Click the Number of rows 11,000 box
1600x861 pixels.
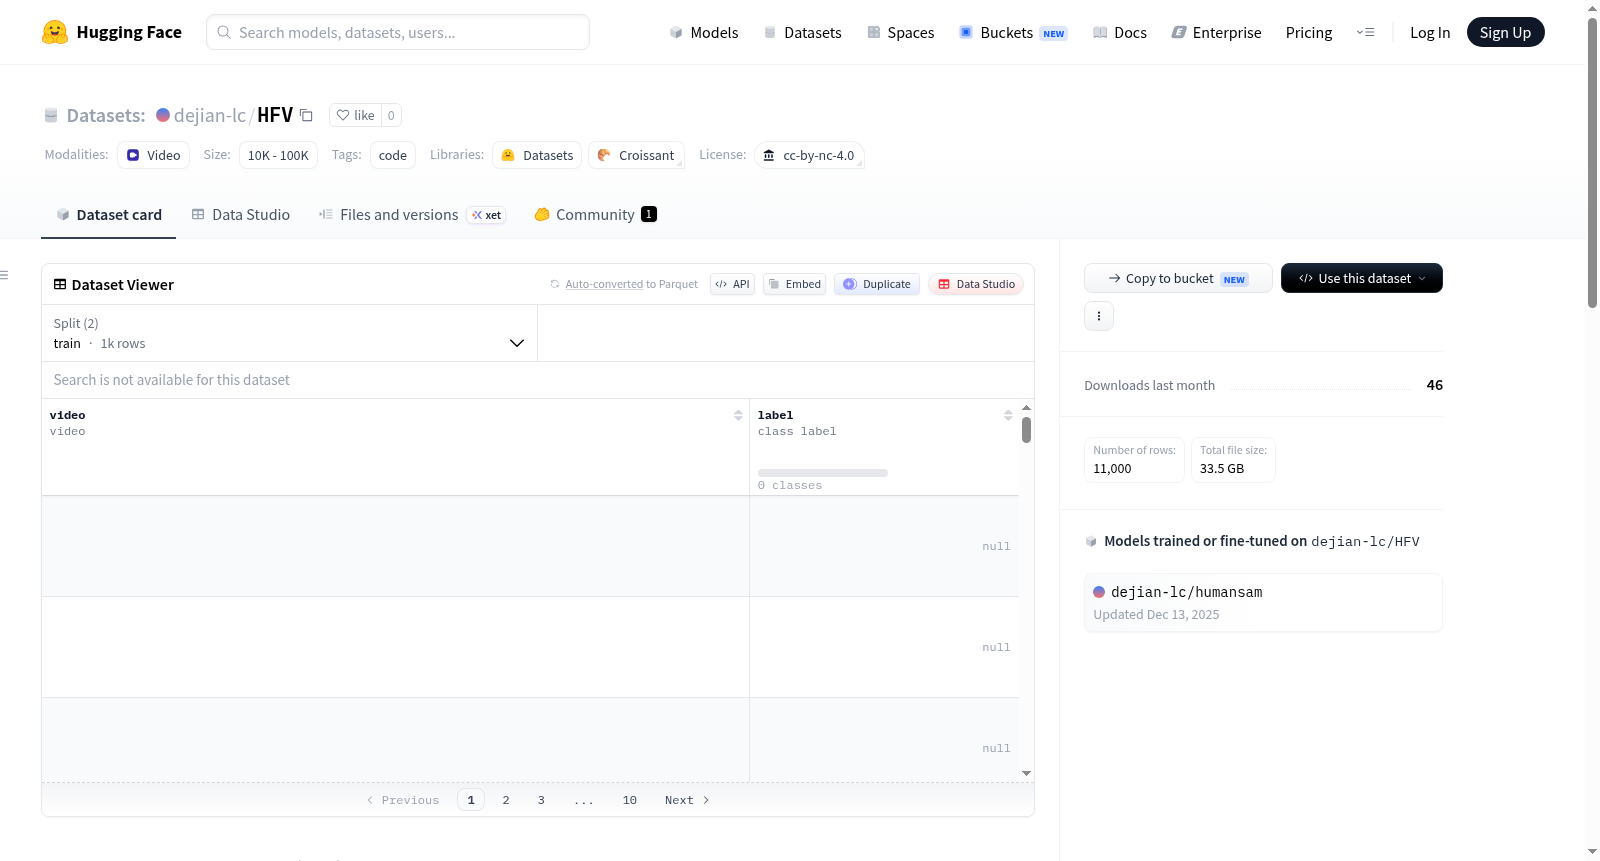(1134, 460)
